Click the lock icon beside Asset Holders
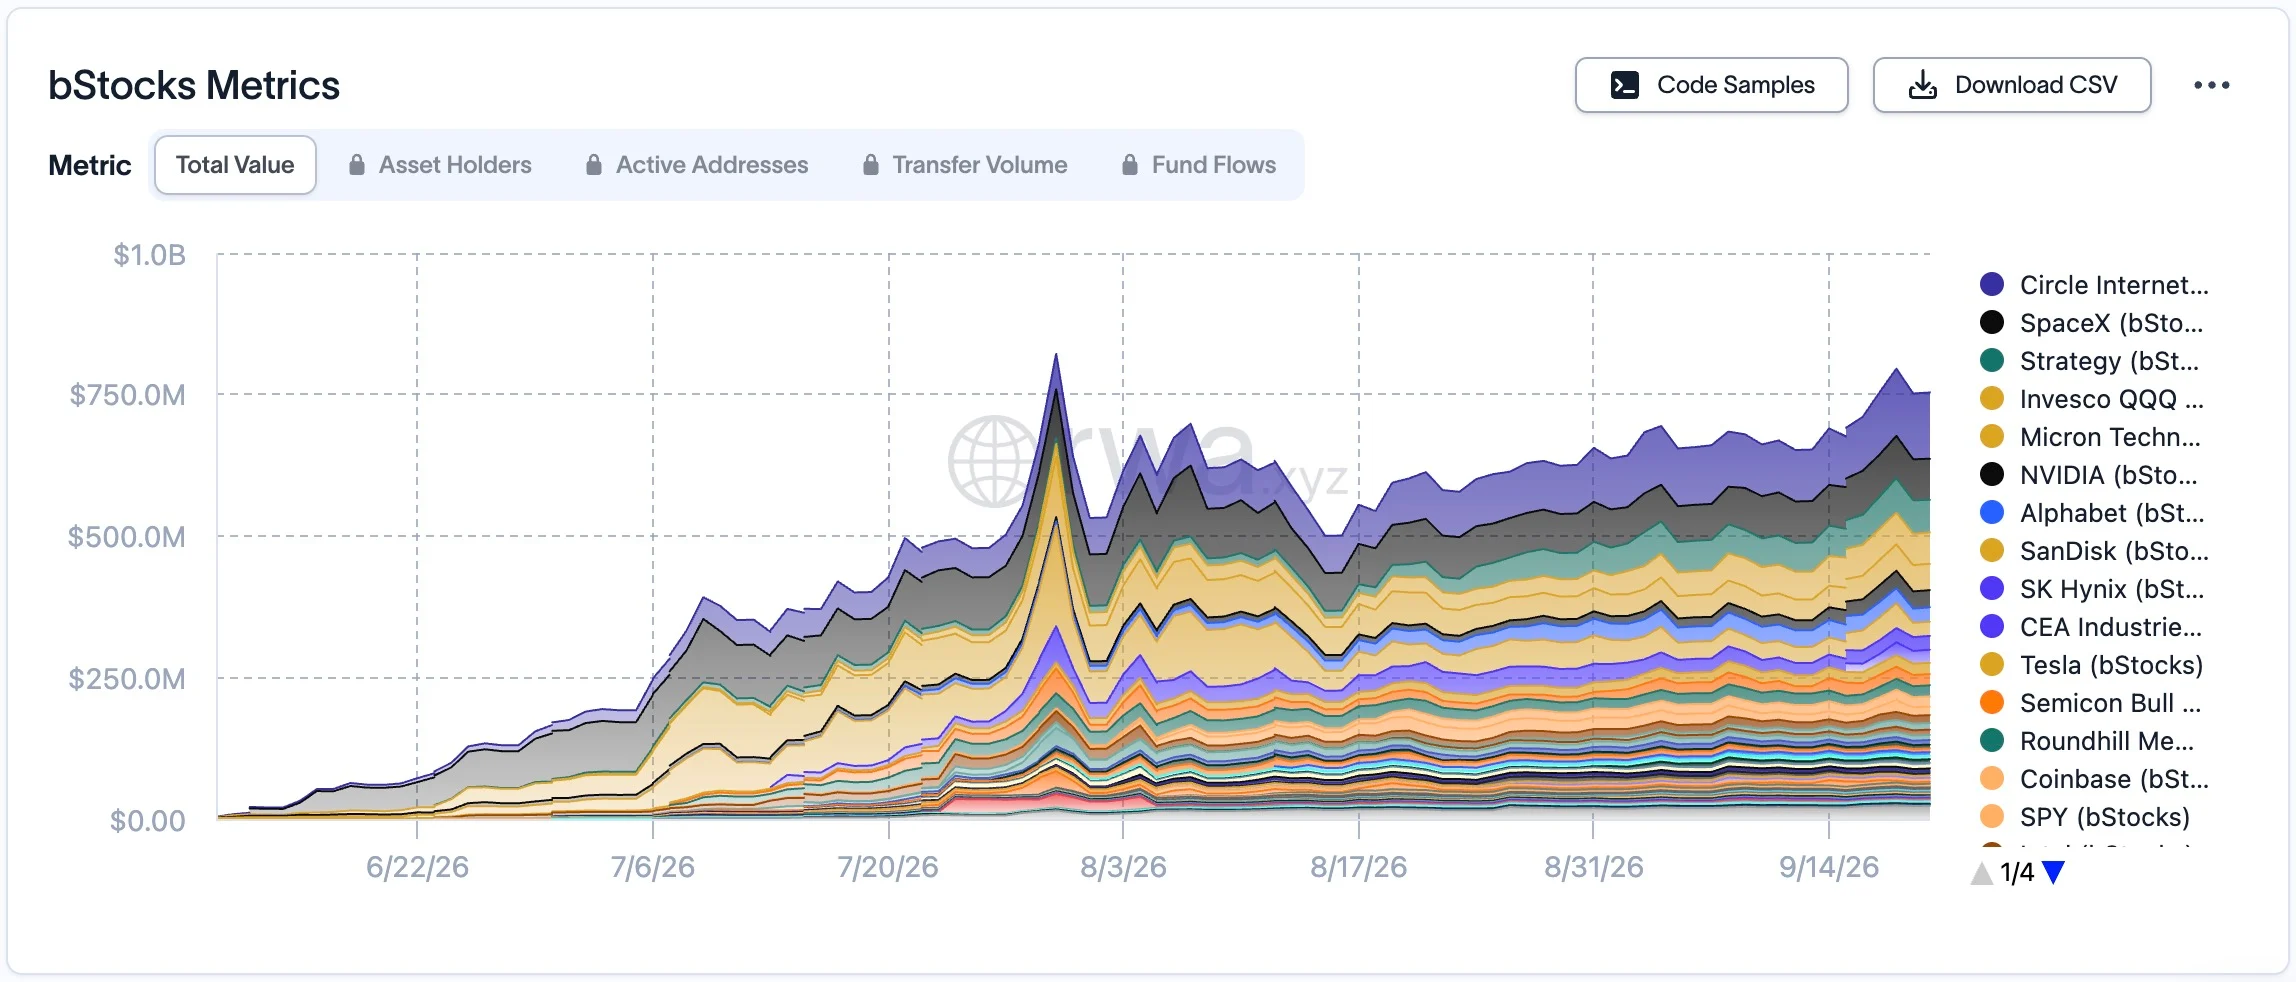The height and width of the screenshot is (982, 2296). 357,165
